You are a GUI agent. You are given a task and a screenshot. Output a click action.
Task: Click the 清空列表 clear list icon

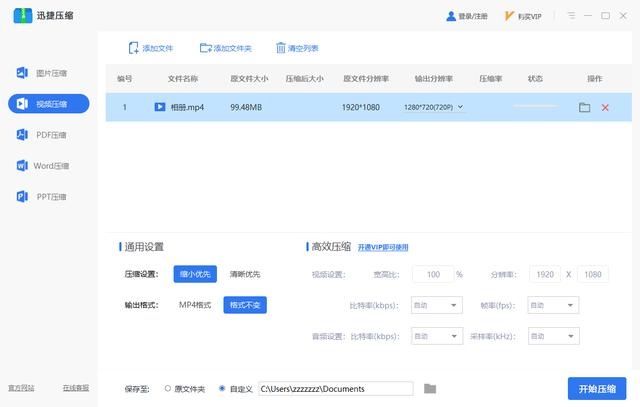point(279,48)
